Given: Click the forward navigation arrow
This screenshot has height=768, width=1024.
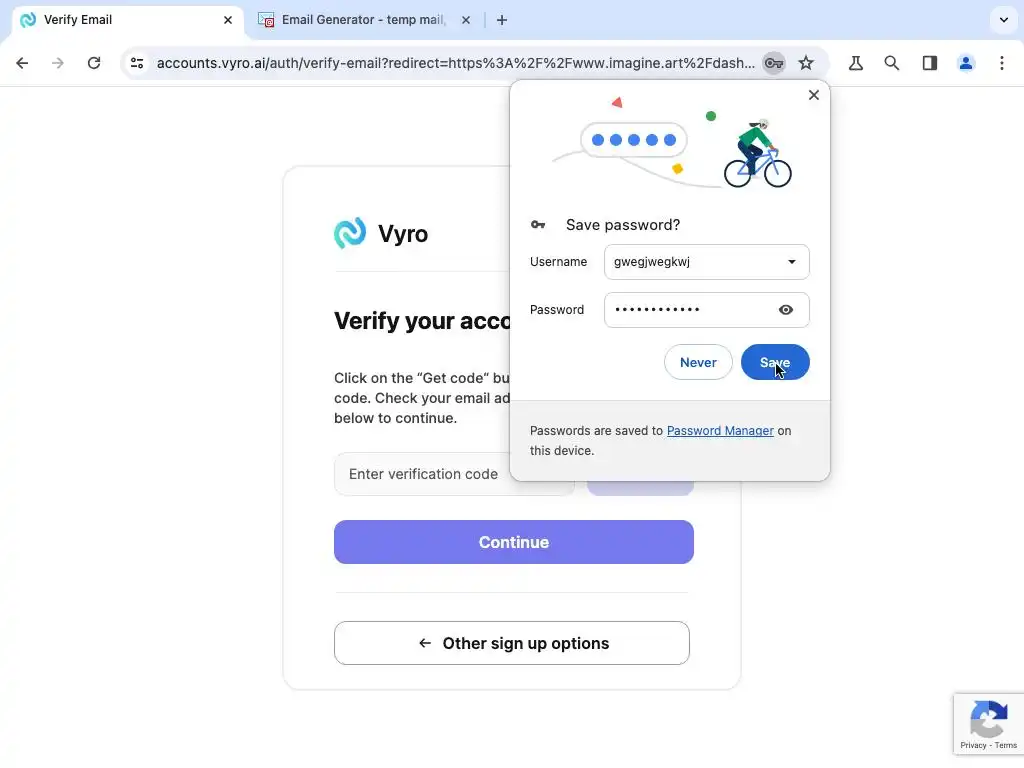Looking at the screenshot, I should tap(58, 63).
